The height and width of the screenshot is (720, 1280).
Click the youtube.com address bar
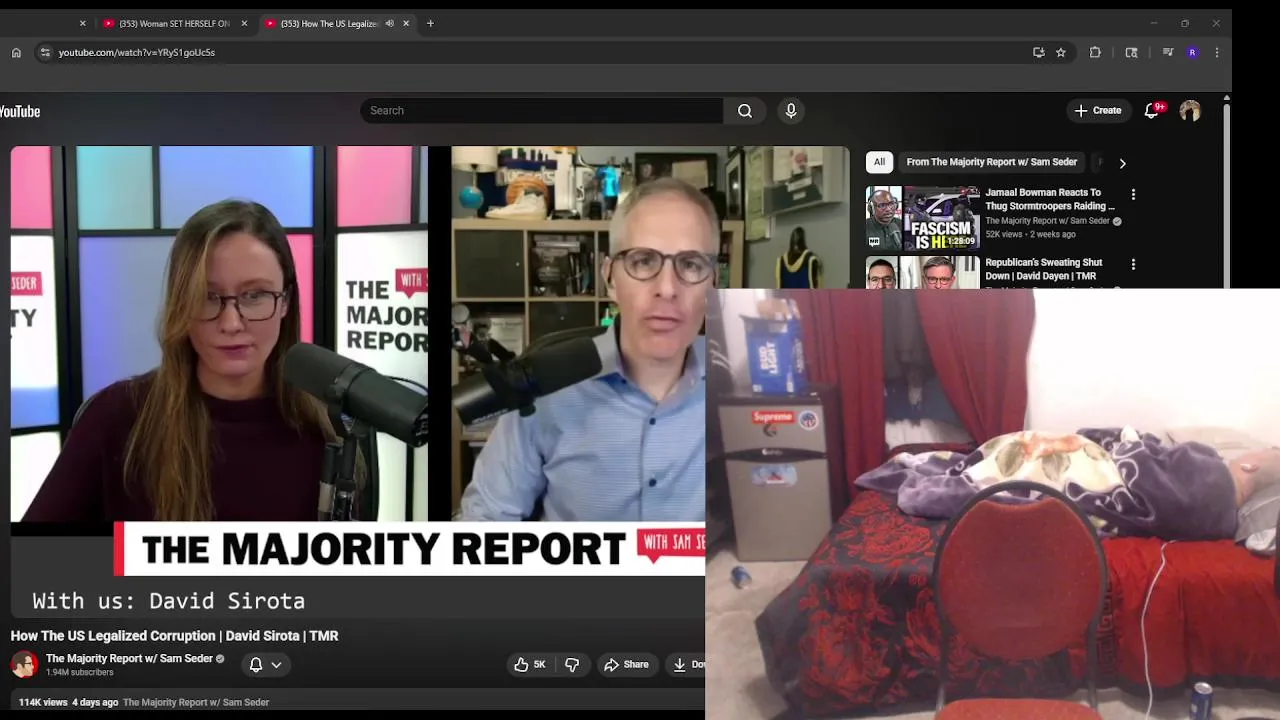click(x=540, y=52)
